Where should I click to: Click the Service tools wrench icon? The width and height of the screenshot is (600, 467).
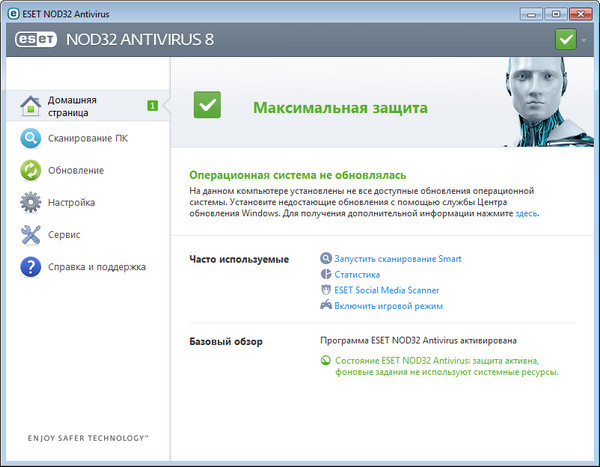31,234
